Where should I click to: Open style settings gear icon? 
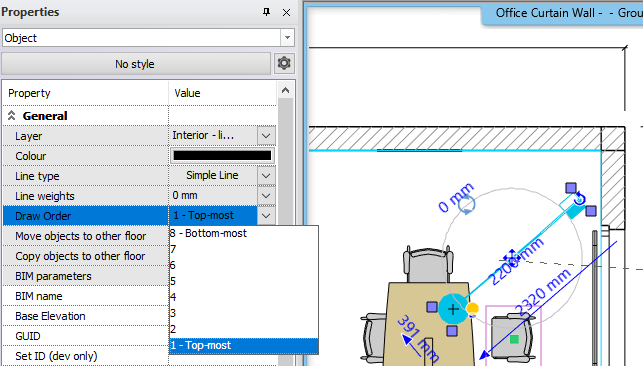pos(284,64)
